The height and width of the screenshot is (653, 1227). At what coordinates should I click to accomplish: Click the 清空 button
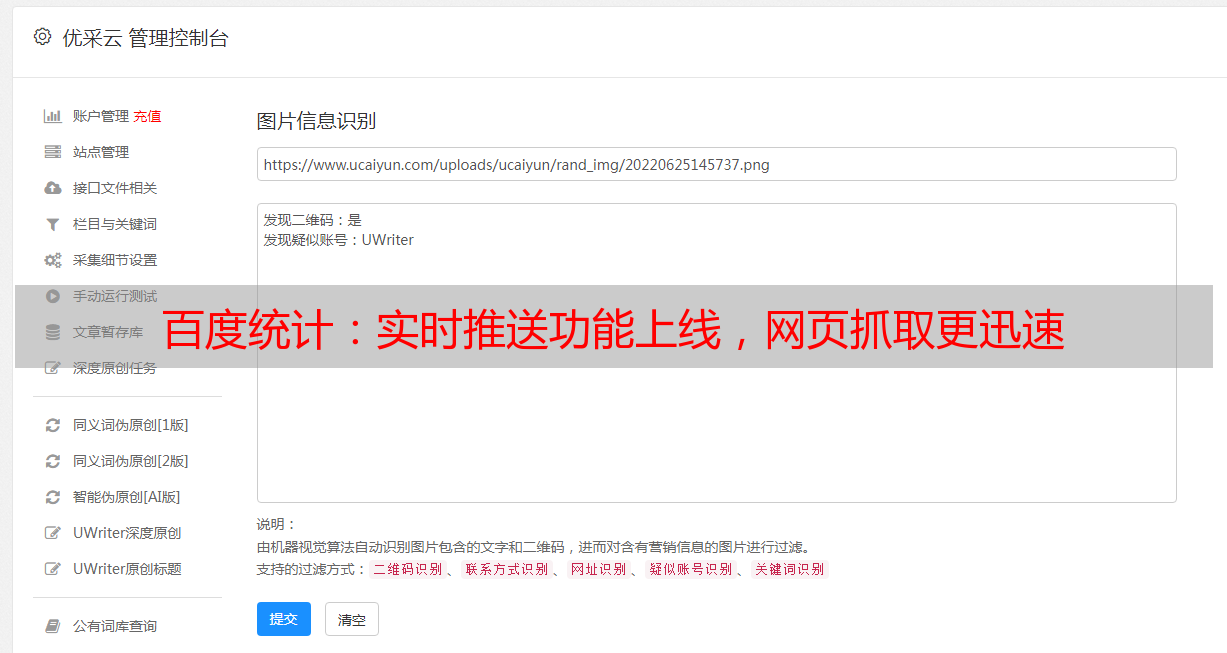pos(352,619)
